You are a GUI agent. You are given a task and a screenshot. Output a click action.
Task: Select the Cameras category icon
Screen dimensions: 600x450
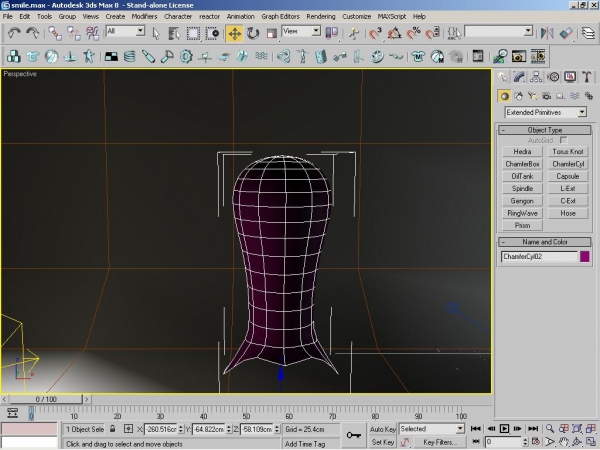tap(546, 96)
